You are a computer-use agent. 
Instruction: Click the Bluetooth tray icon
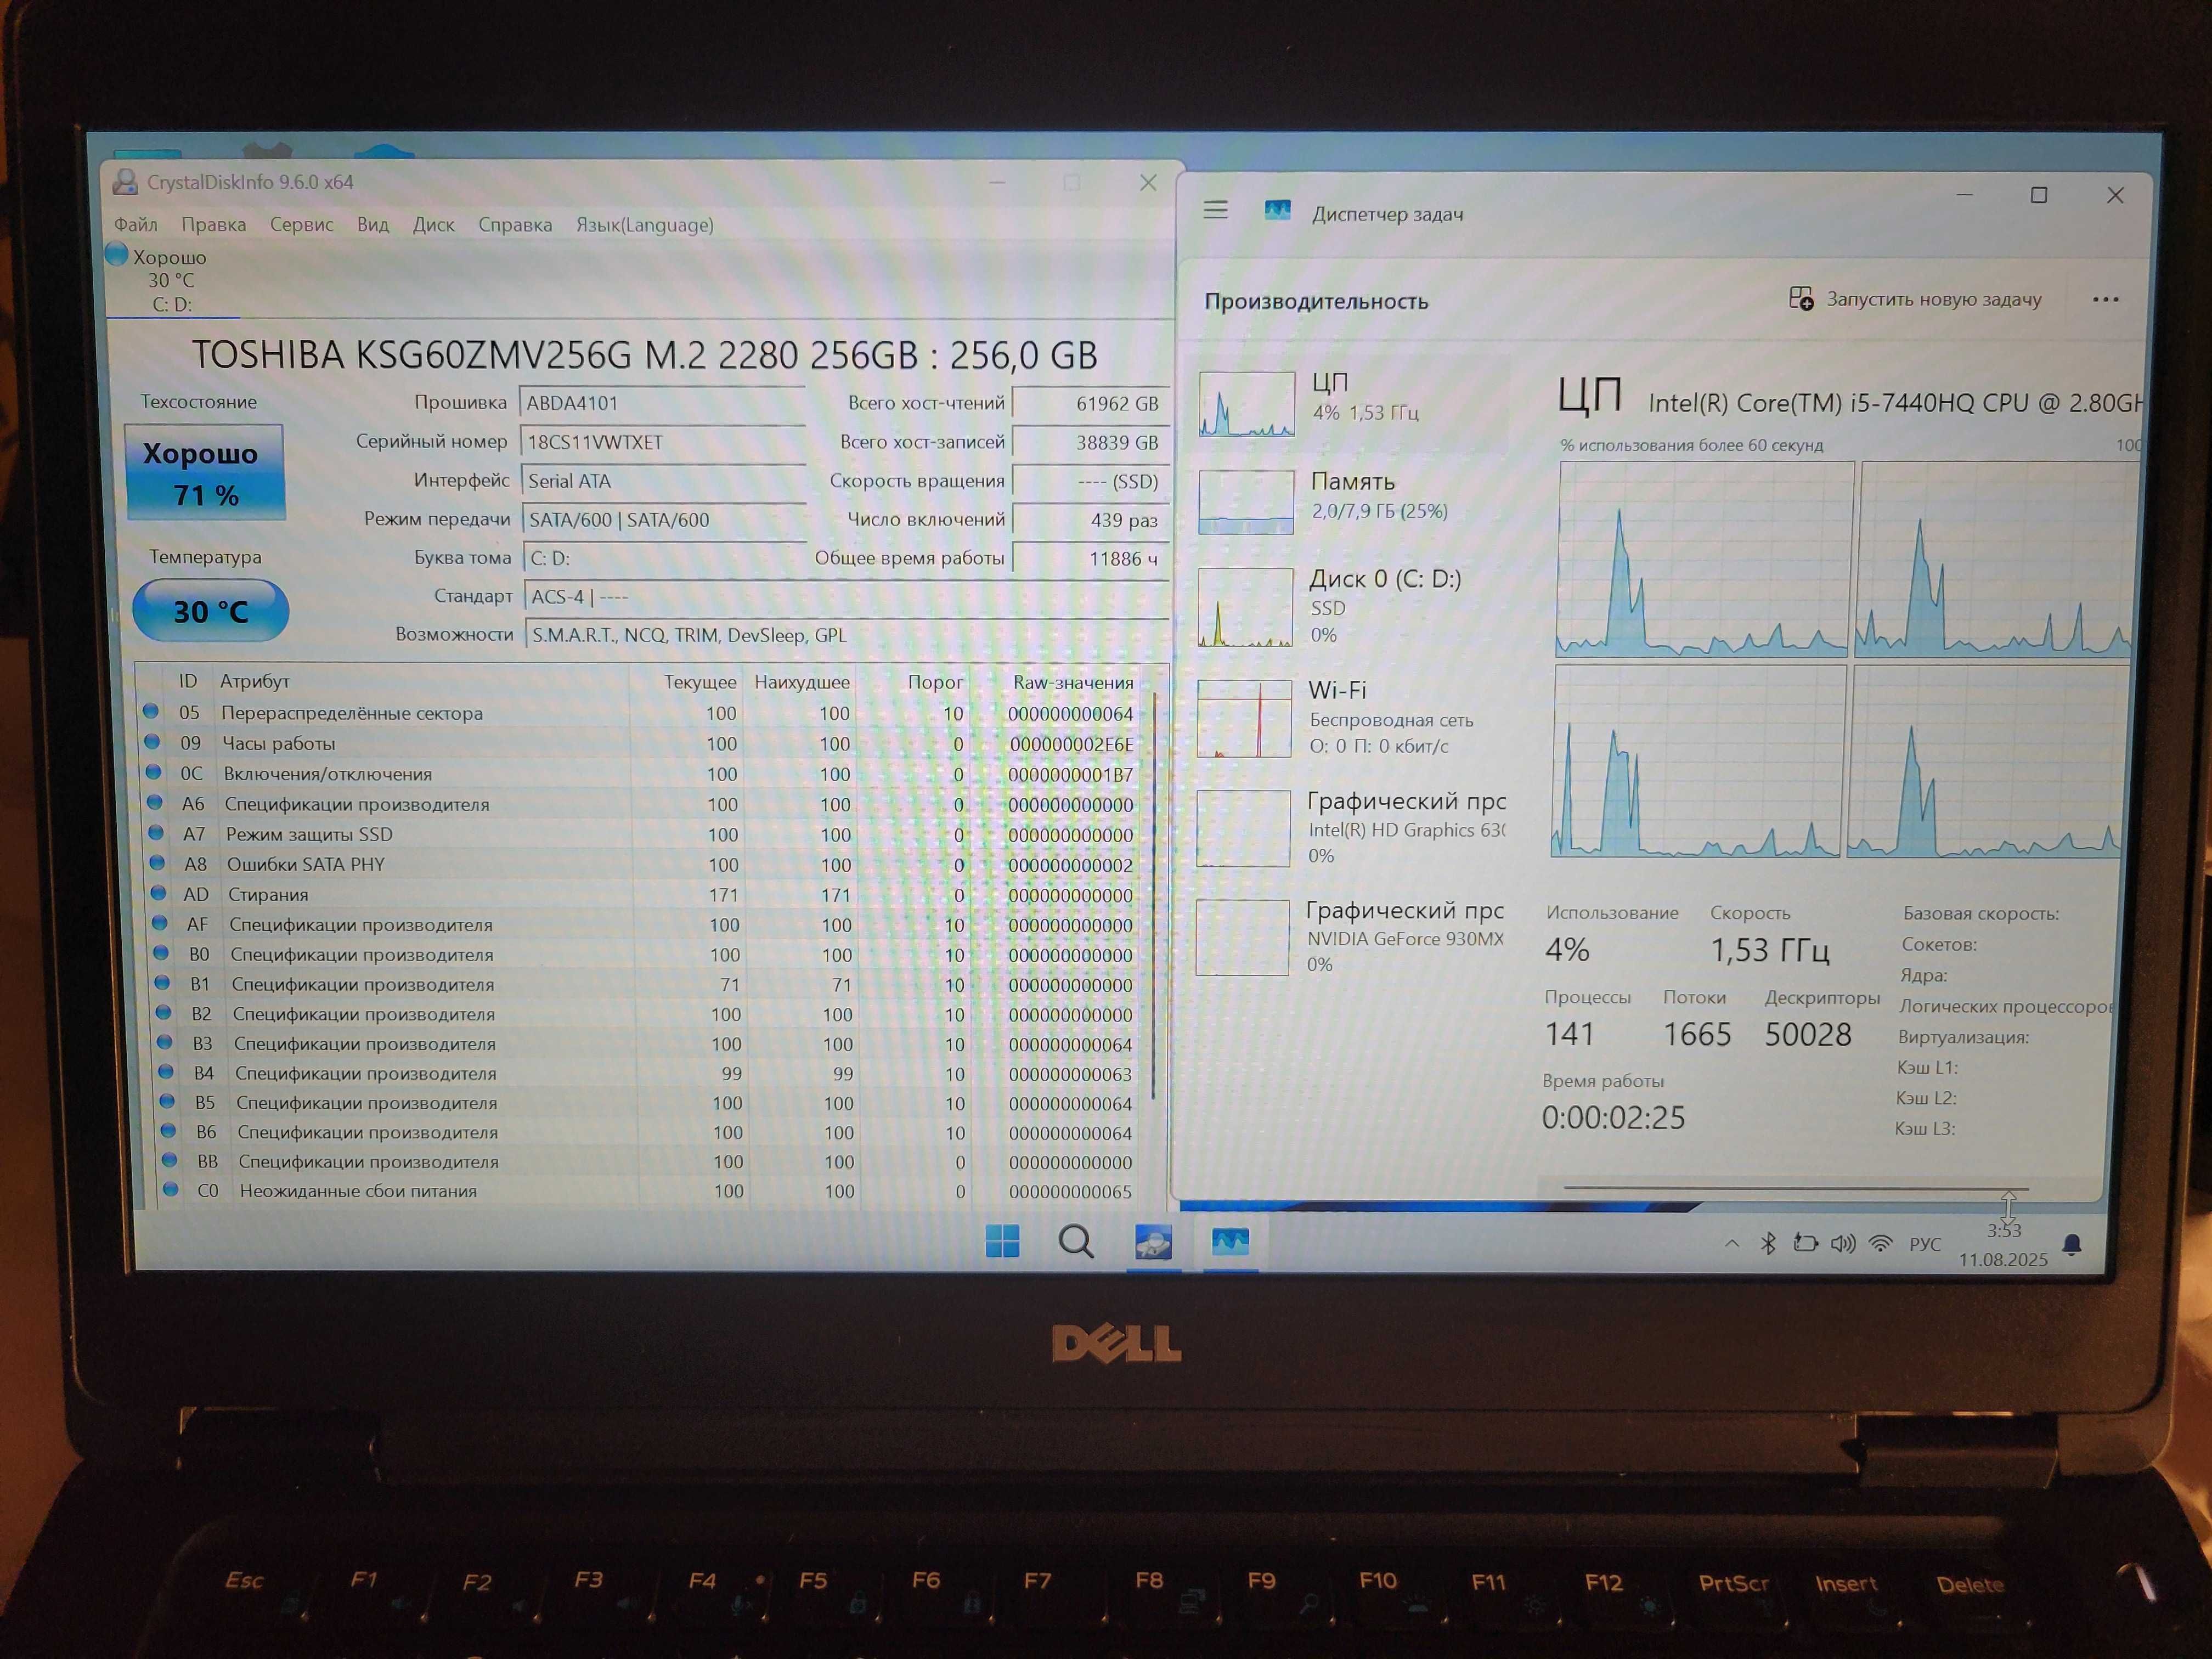pos(1768,1243)
